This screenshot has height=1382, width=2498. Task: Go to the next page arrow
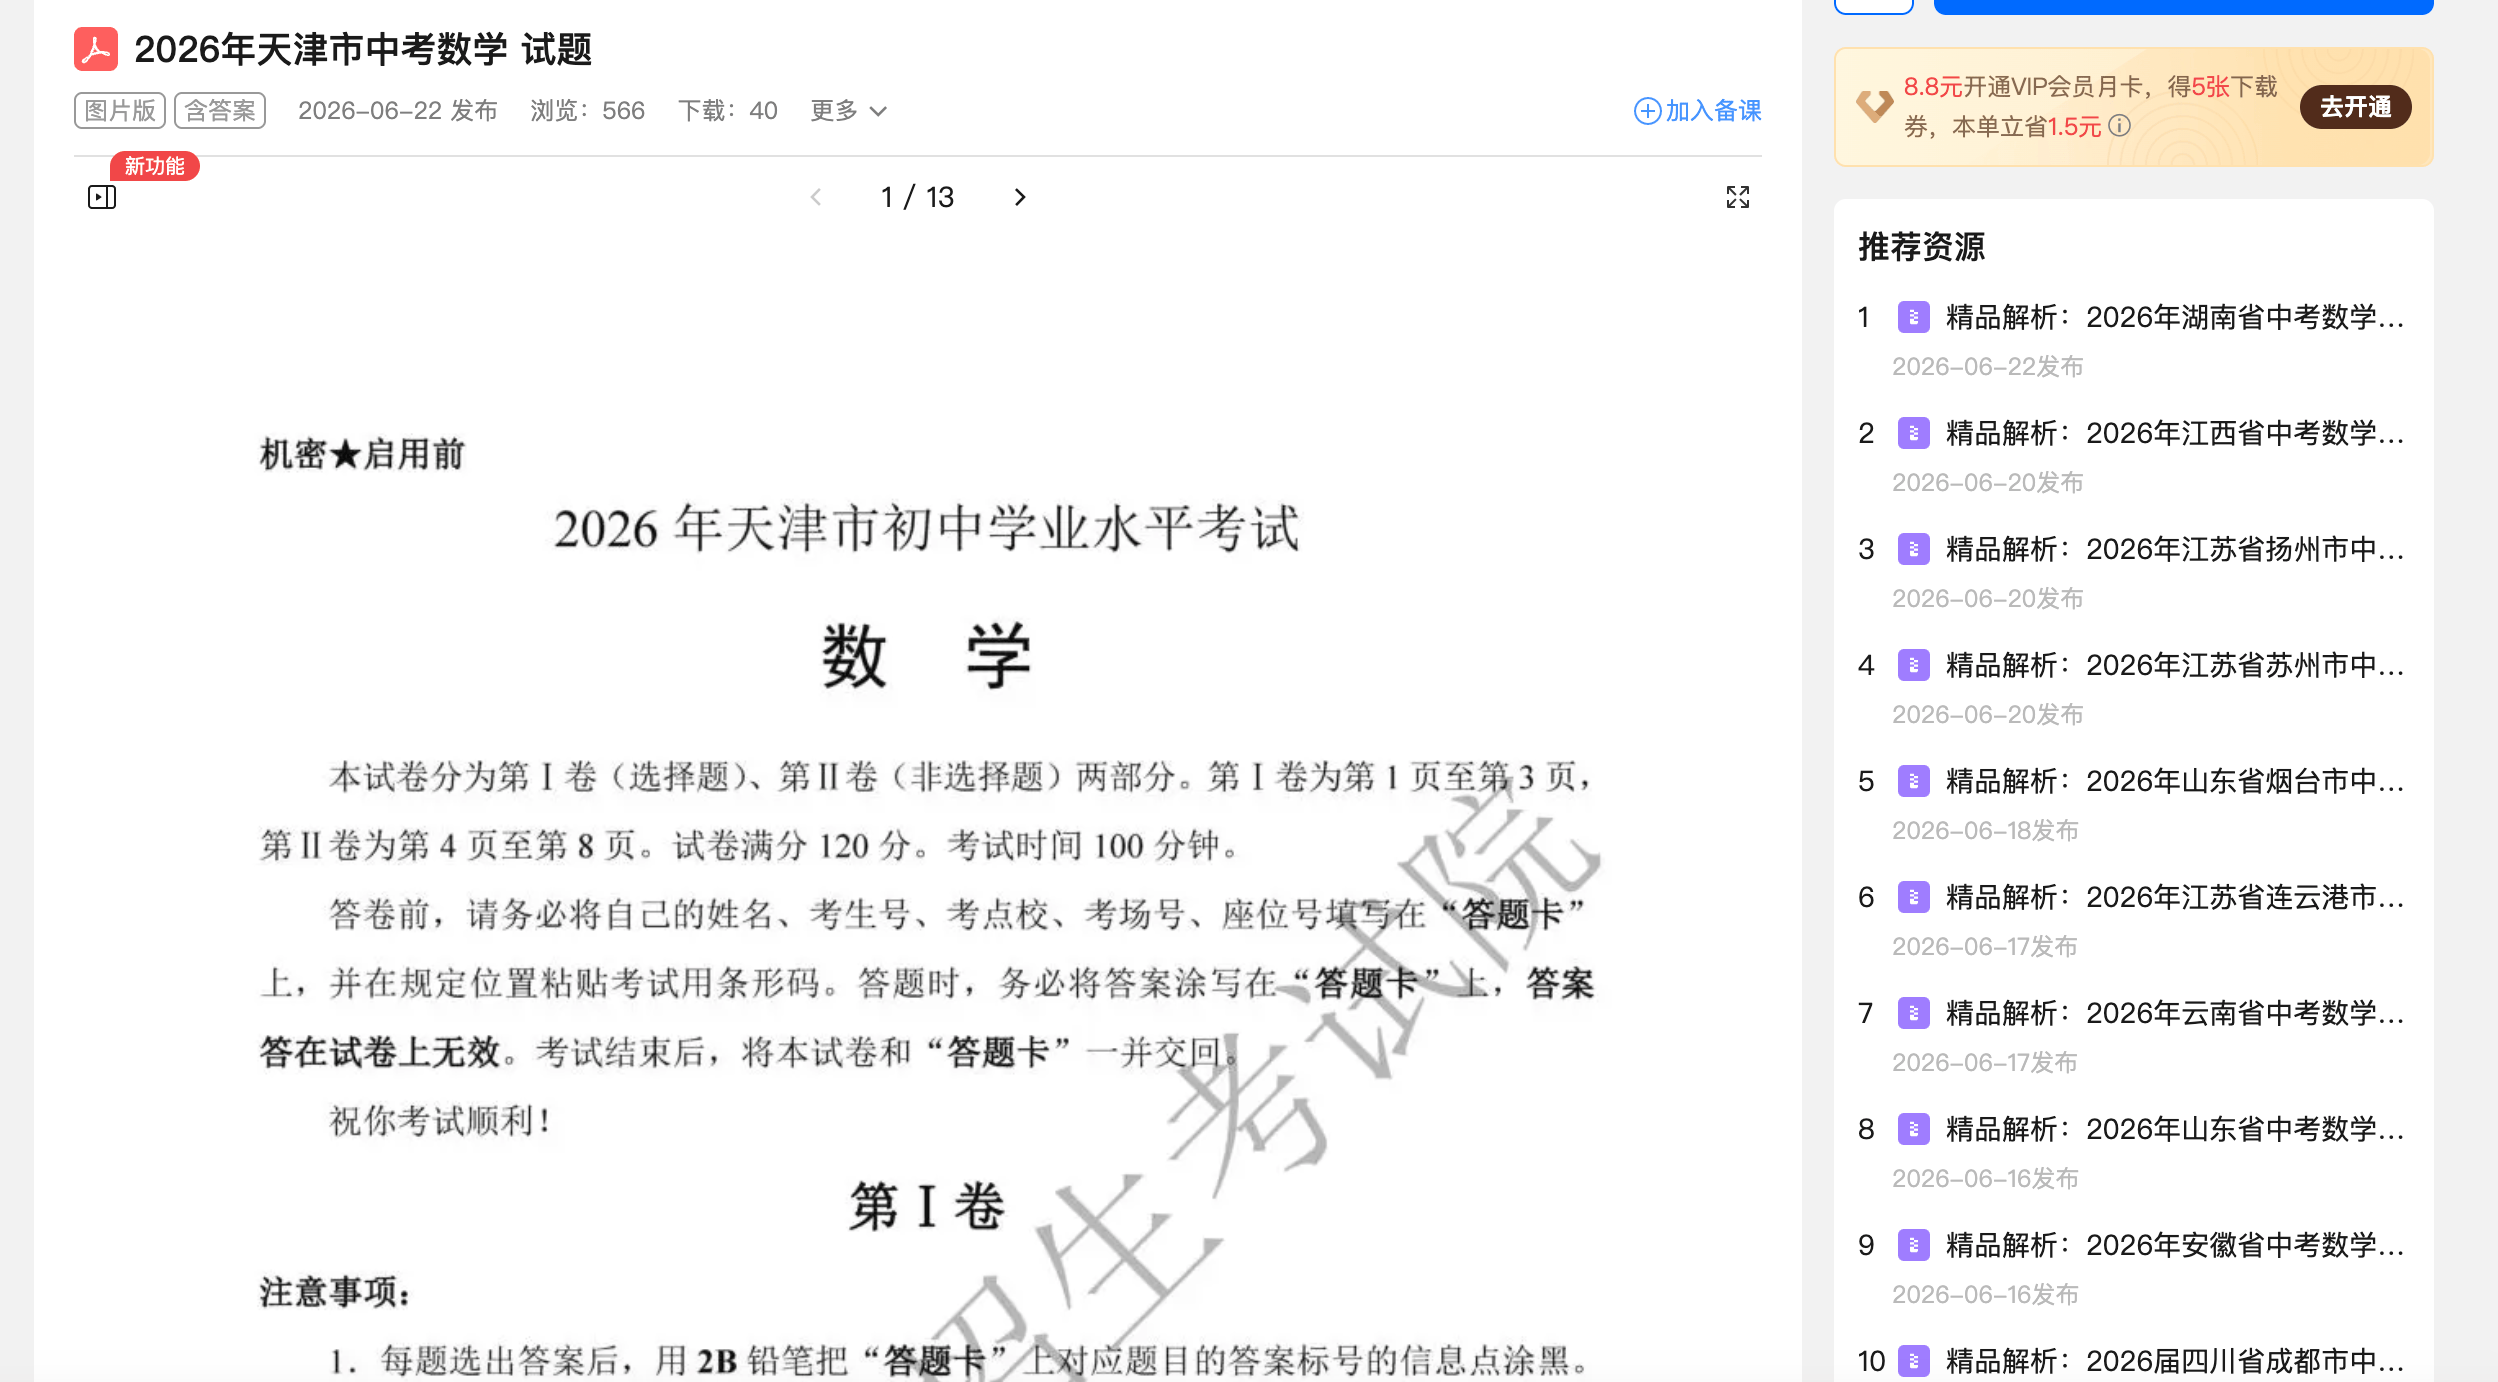pos(1019,197)
